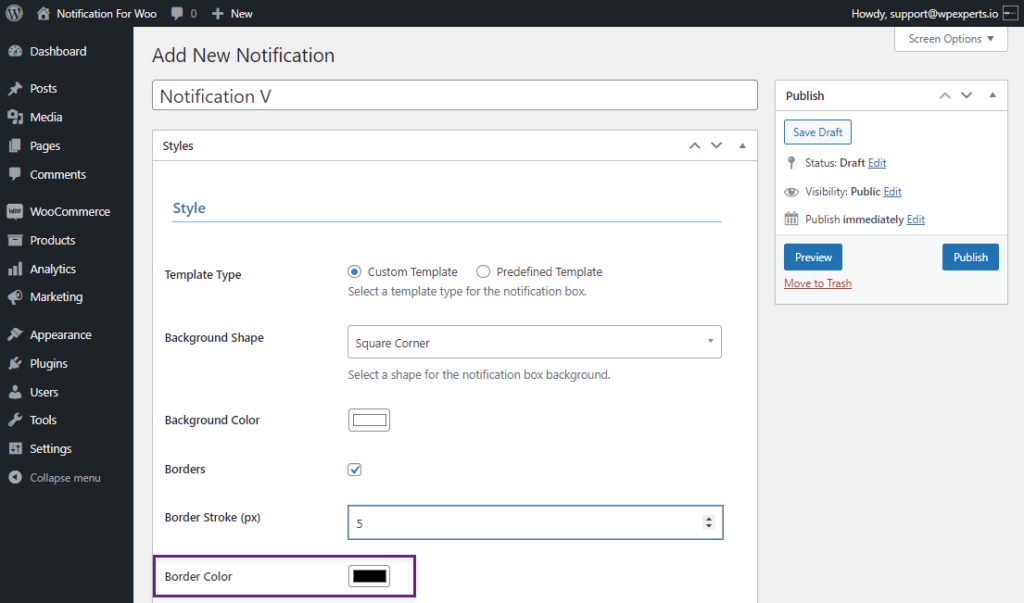Open Plugins menu item

click(x=48, y=363)
